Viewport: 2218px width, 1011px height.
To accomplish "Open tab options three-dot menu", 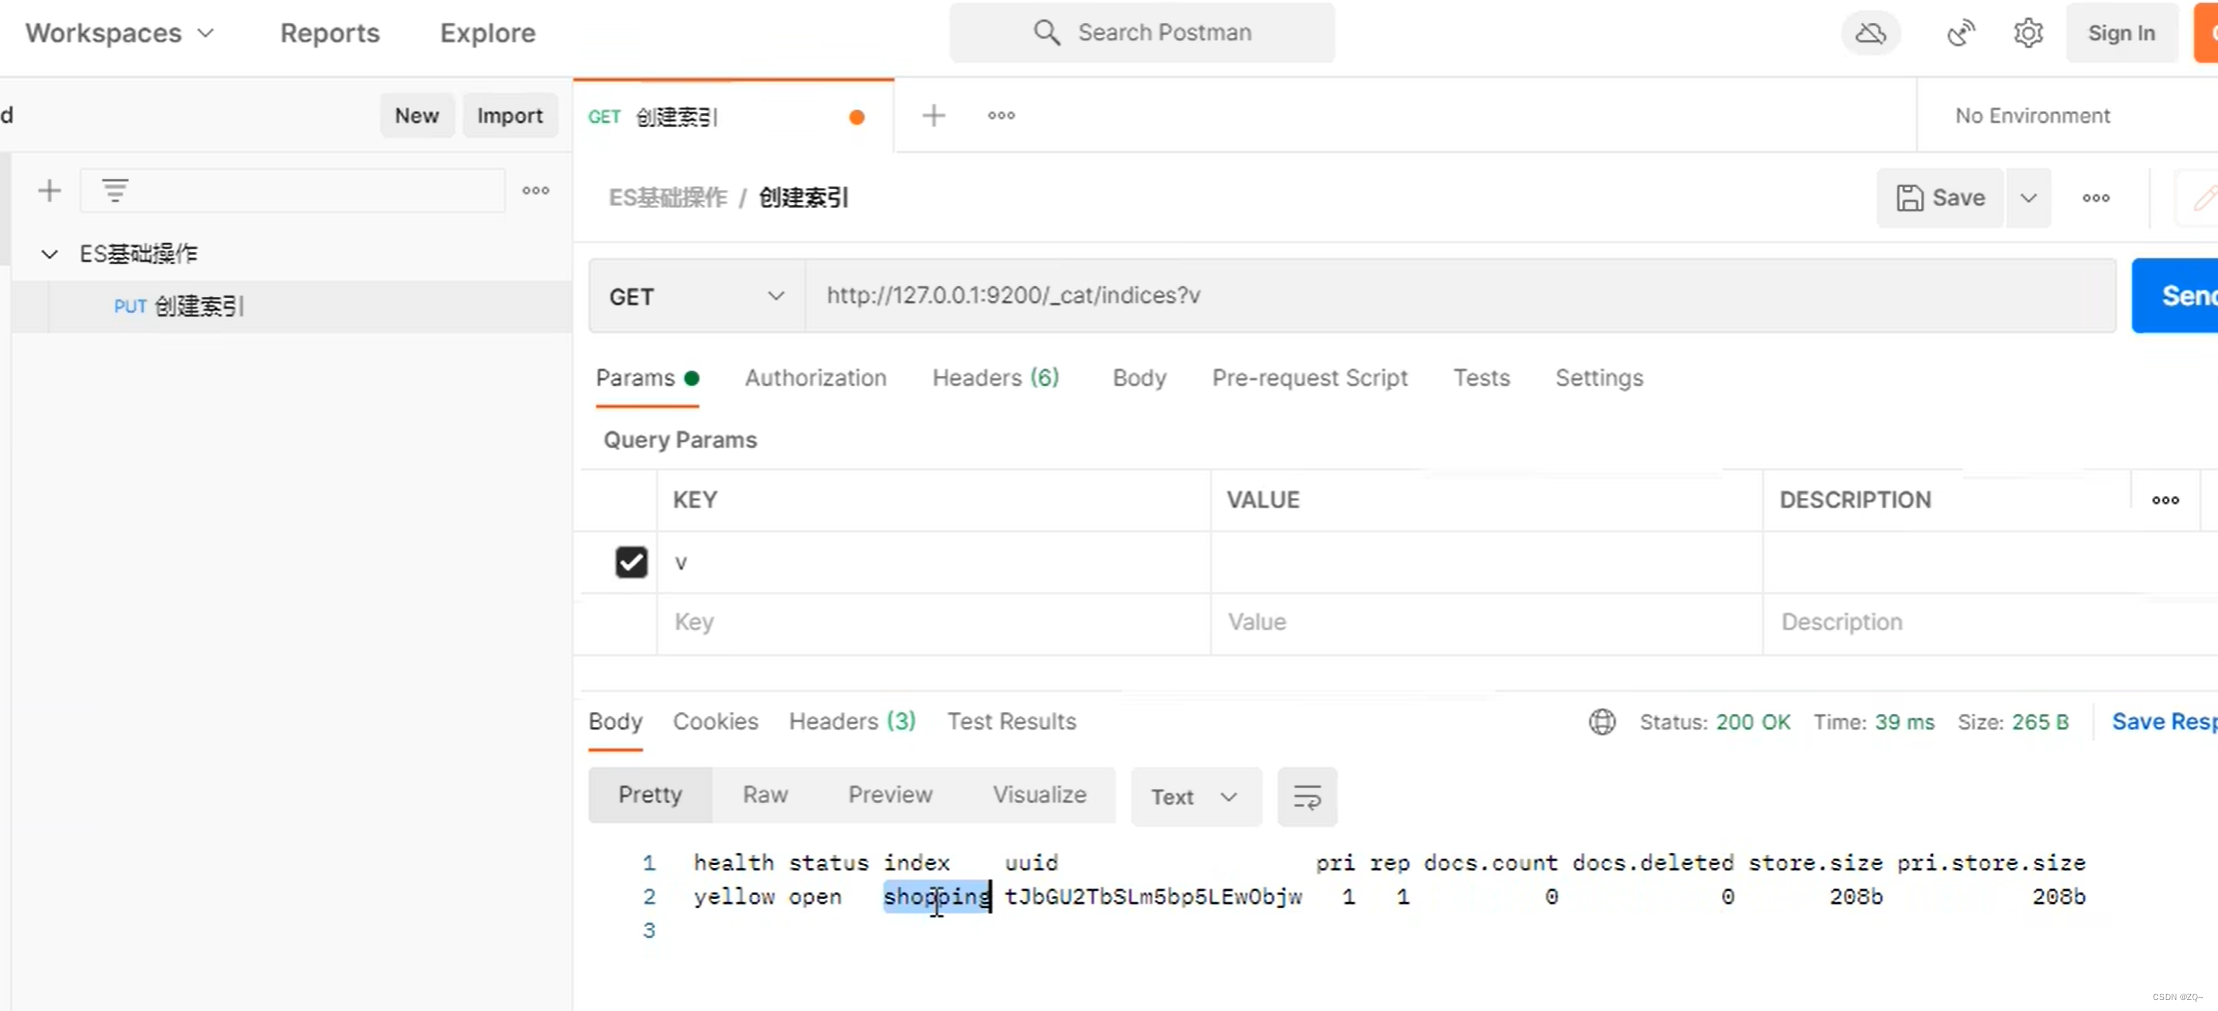I will tap(1001, 115).
